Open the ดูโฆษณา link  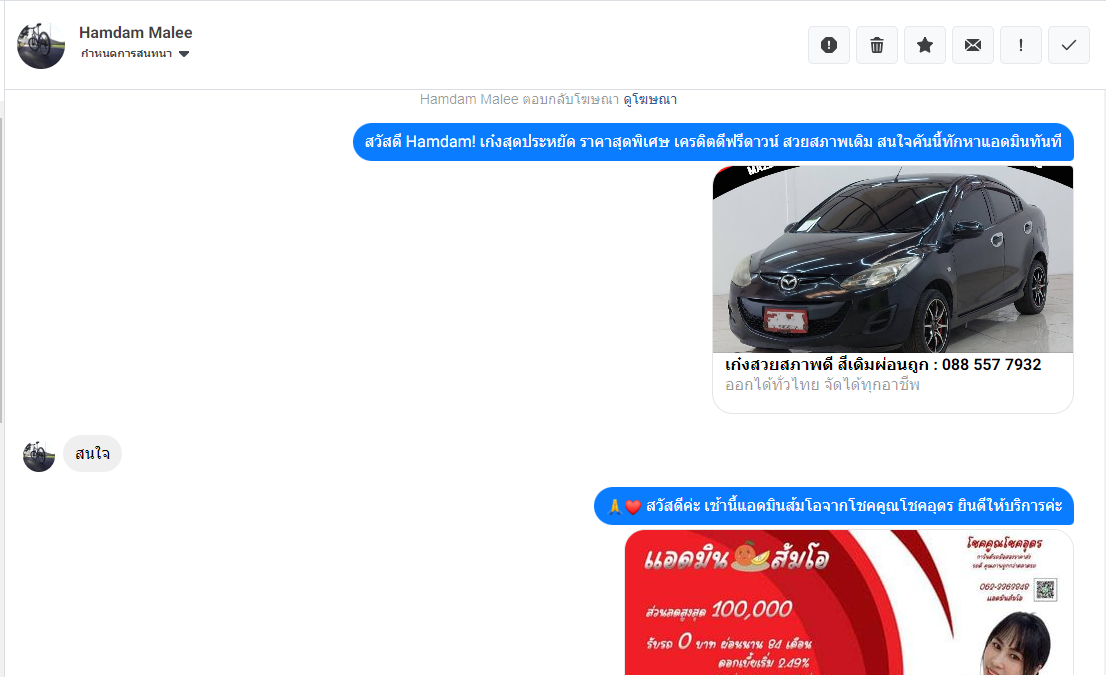click(650, 99)
